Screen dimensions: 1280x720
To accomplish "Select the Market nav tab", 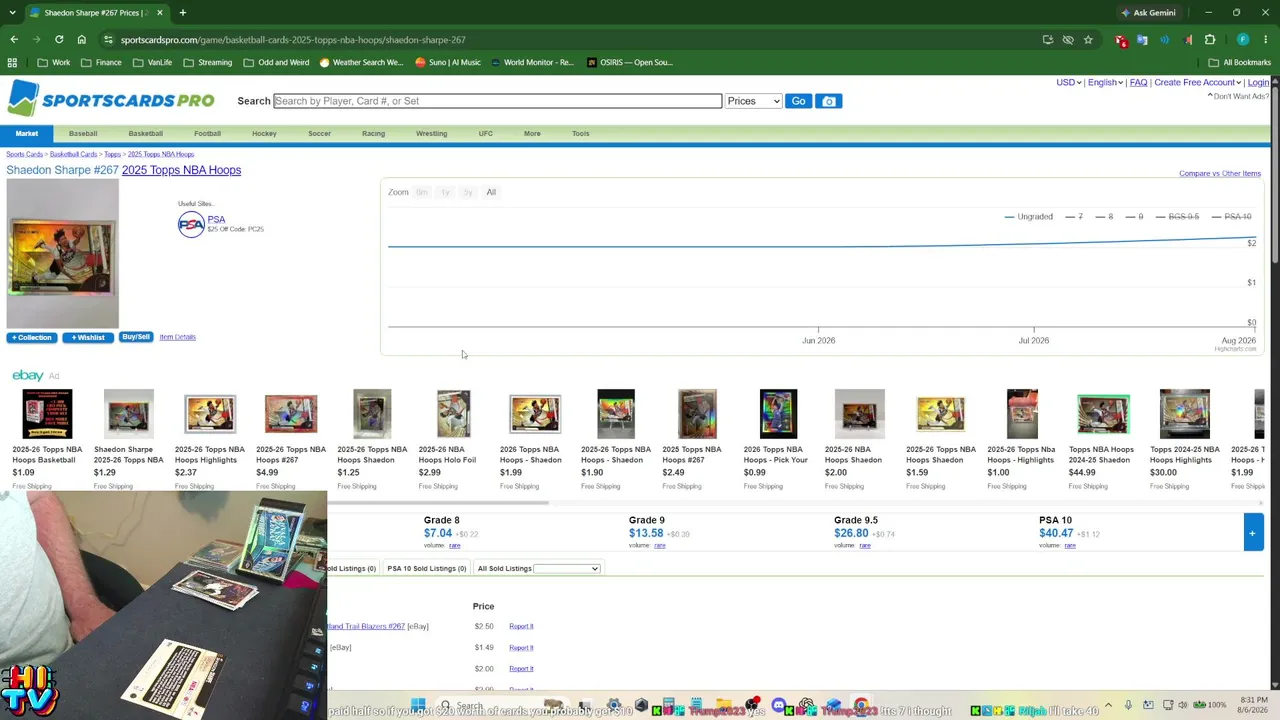I will [27, 133].
